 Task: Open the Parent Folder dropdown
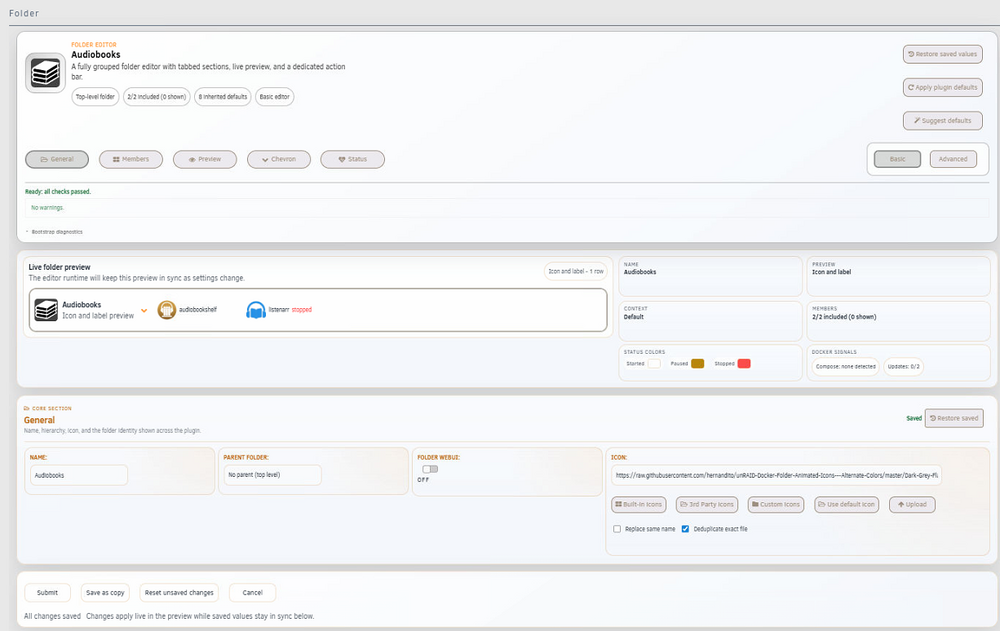pyautogui.click(x=272, y=475)
